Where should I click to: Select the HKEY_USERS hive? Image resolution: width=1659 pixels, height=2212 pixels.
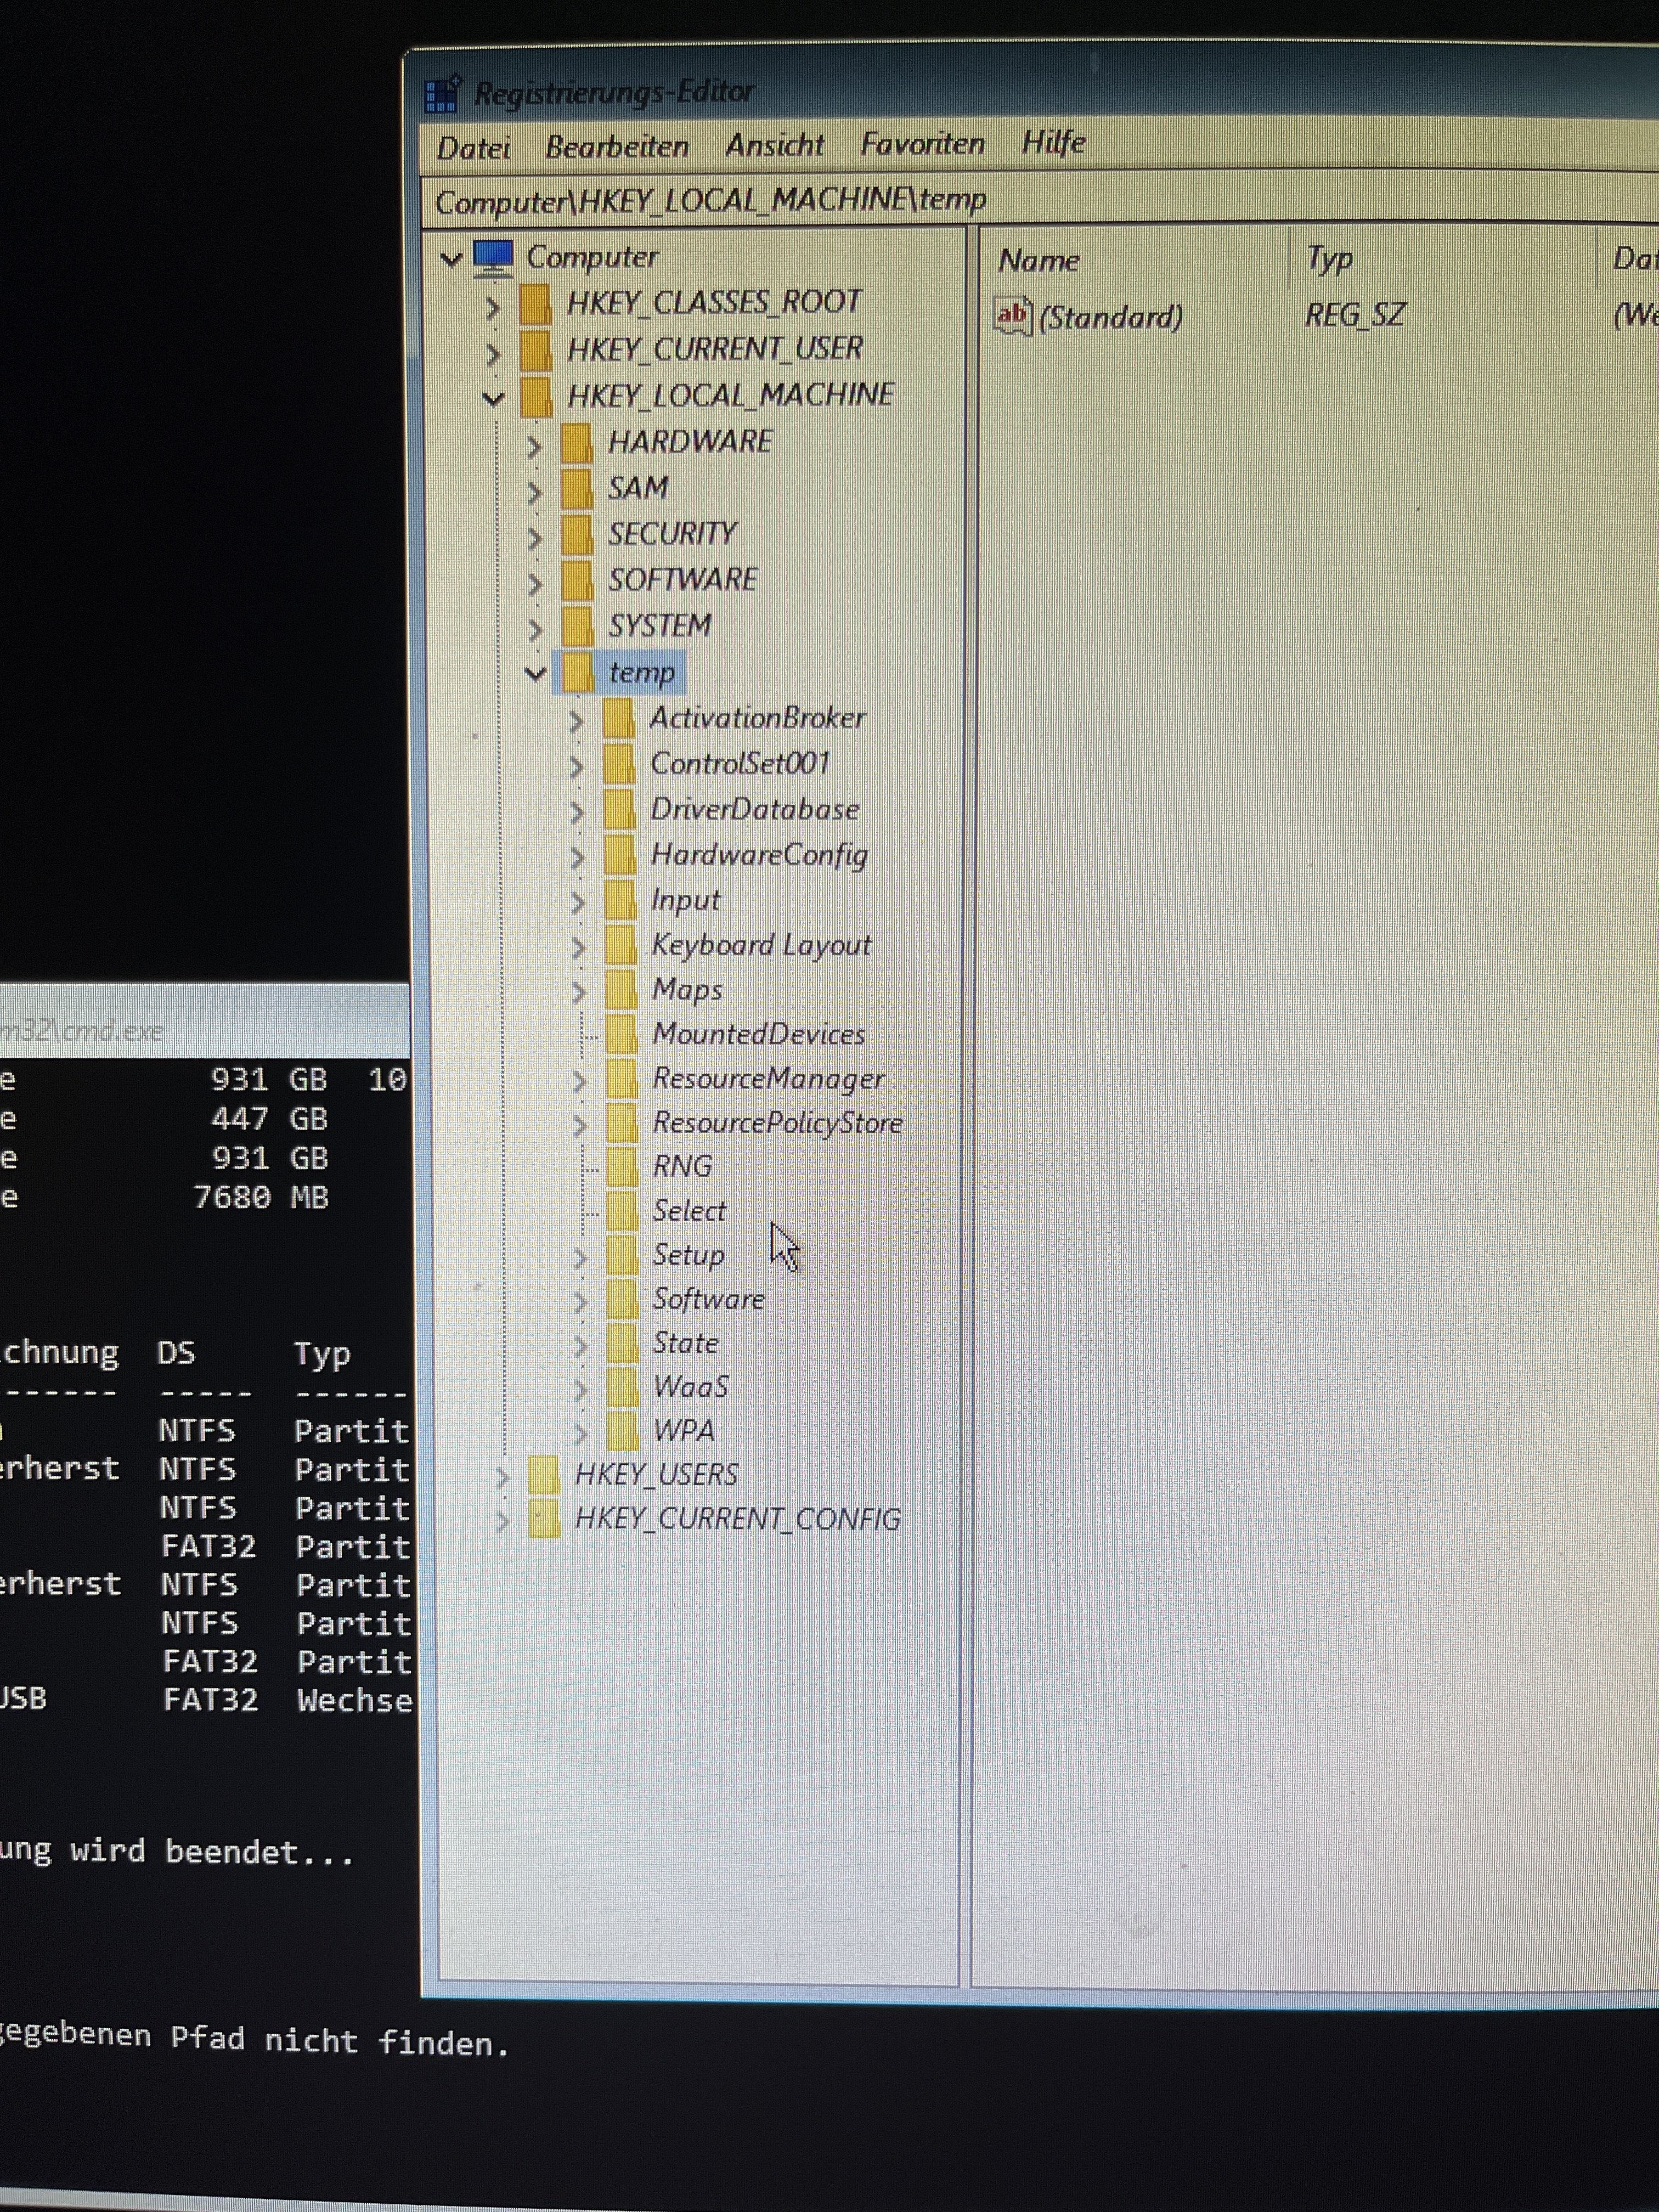(x=656, y=1474)
